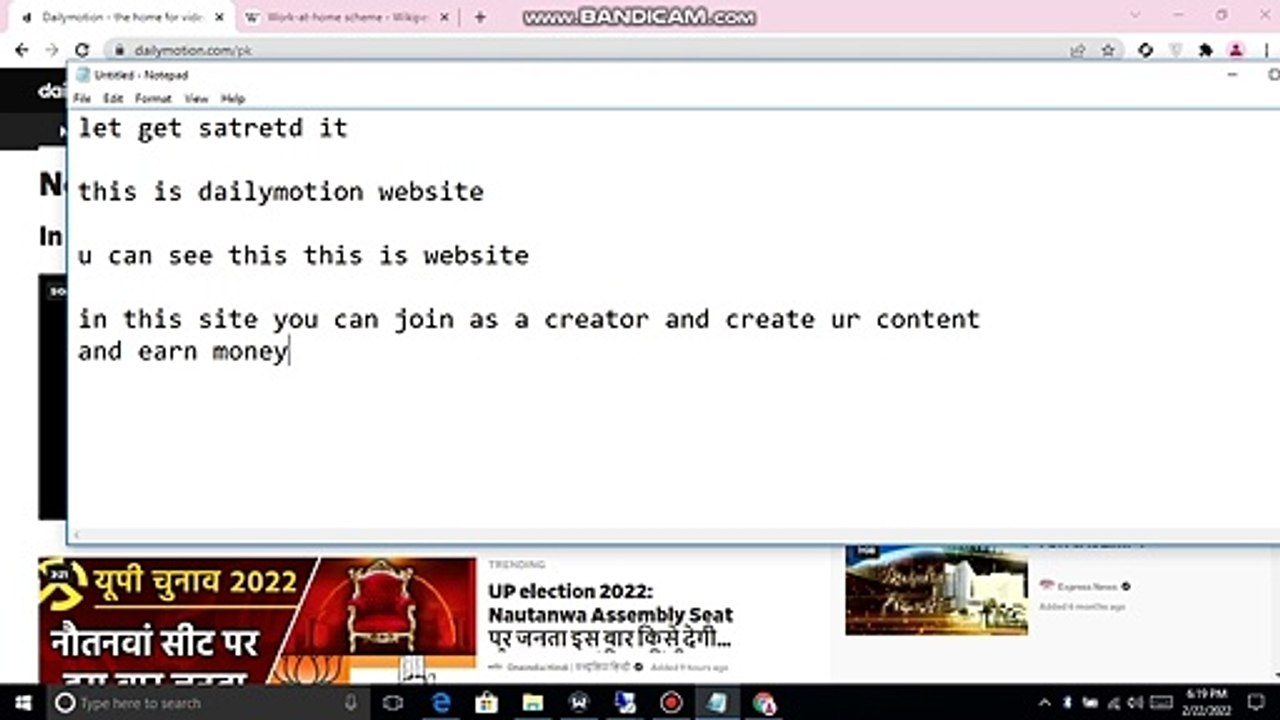Click the microphone icon in taskbar search
The width and height of the screenshot is (1280, 720).
coord(351,703)
